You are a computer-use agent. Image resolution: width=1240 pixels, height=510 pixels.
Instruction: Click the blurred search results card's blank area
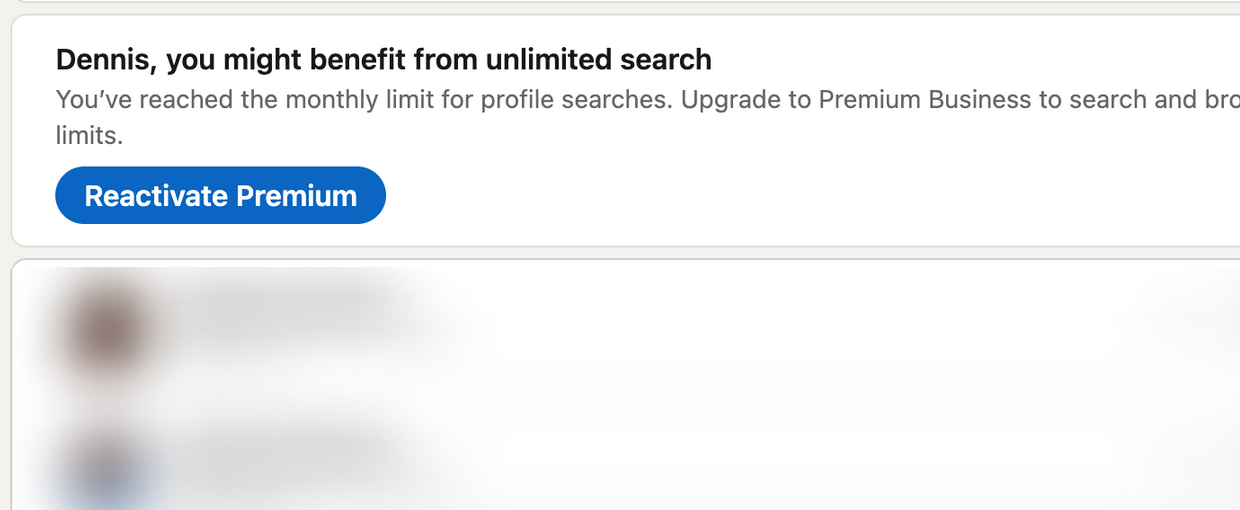pyautogui.click(x=800, y=400)
